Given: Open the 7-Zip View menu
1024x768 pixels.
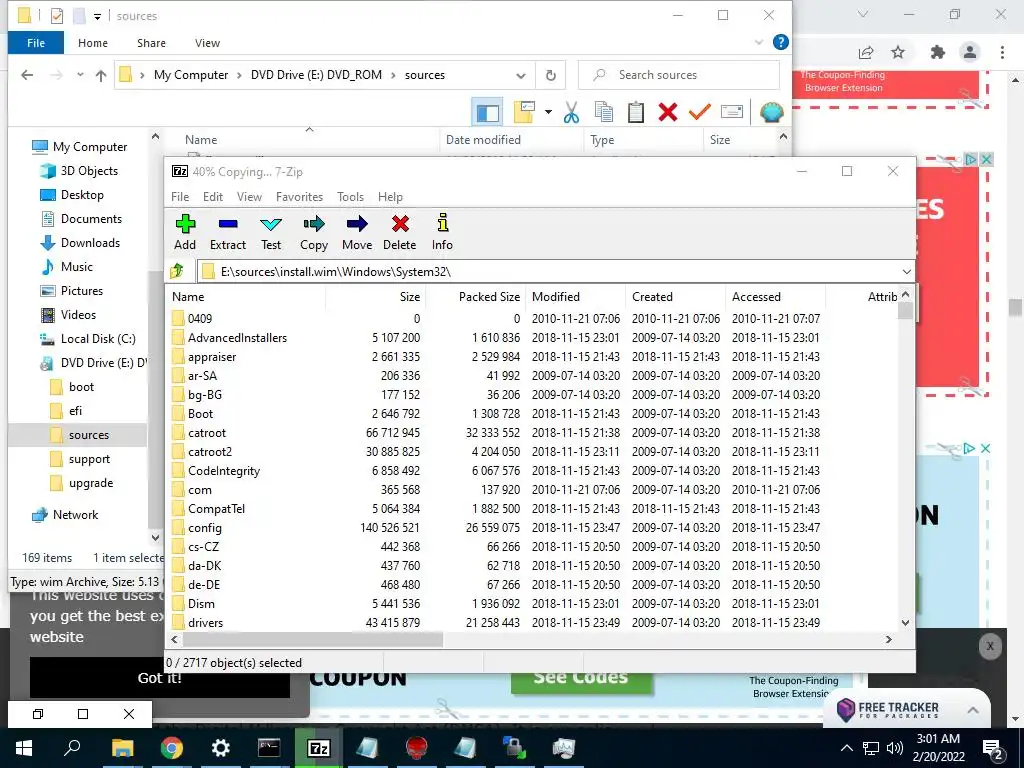Looking at the screenshot, I should click(249, 197).
